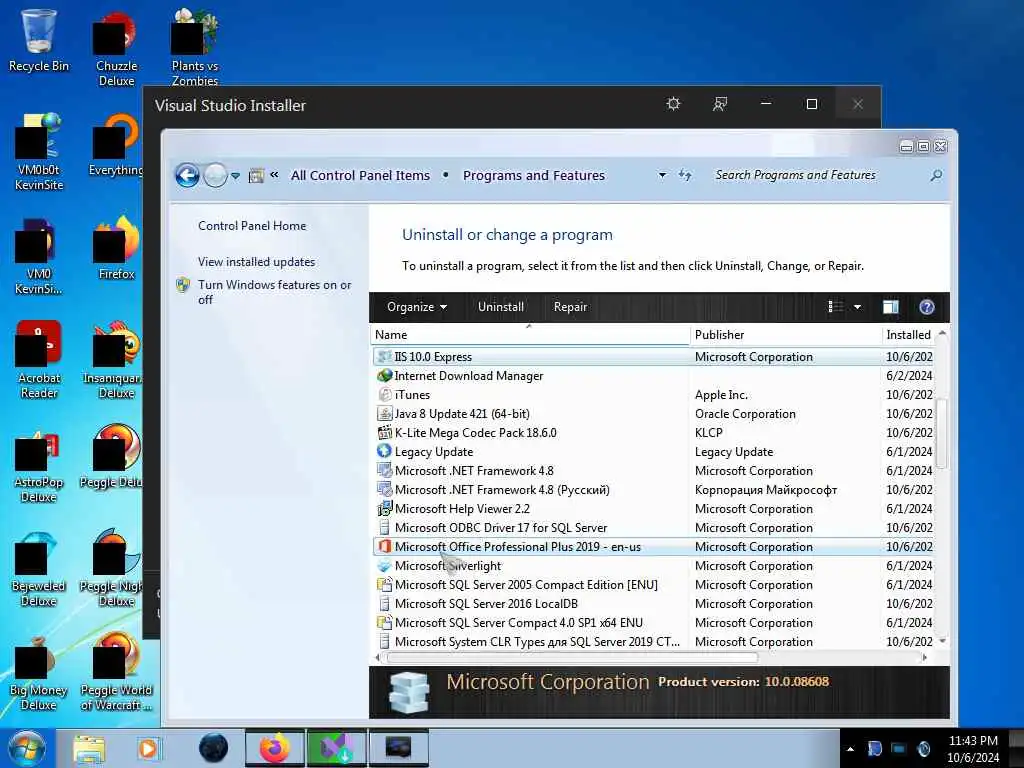
Task: Select K-Lite Mega Codec Pack icon
Action: (385, 432)
